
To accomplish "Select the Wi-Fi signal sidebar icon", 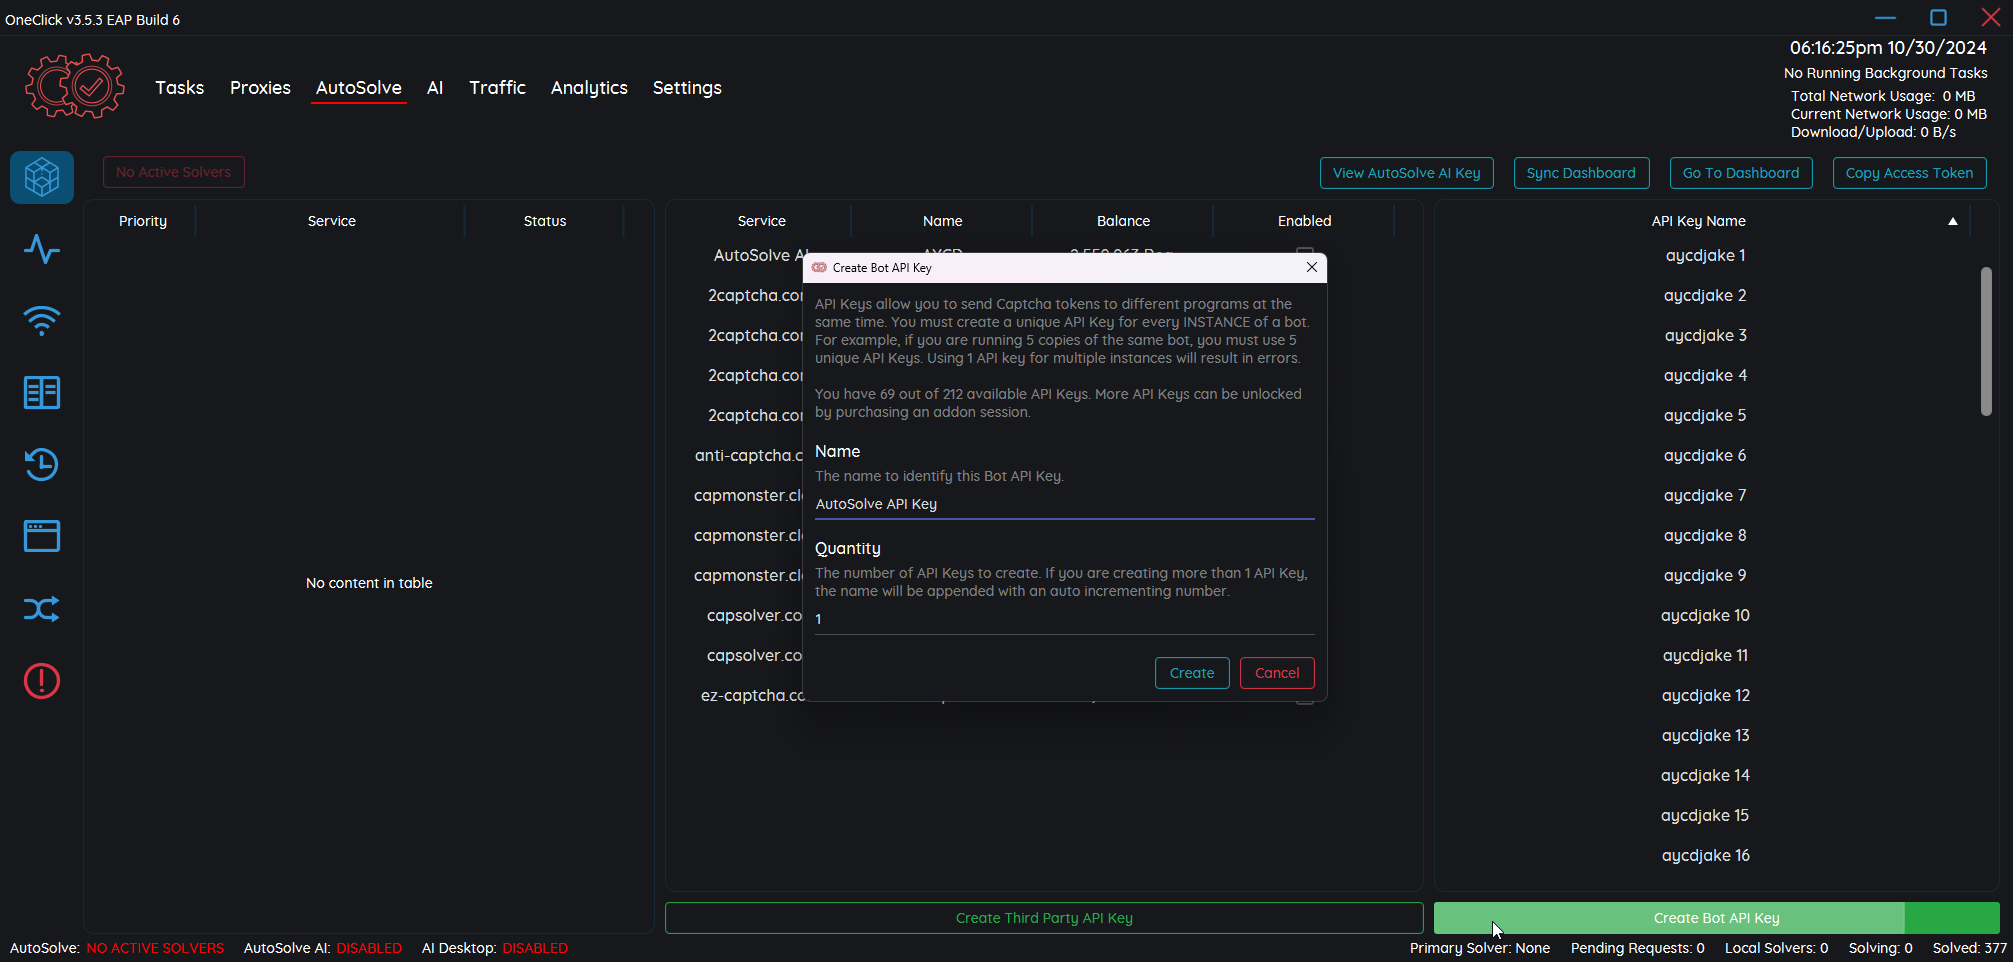I will 42,321.
